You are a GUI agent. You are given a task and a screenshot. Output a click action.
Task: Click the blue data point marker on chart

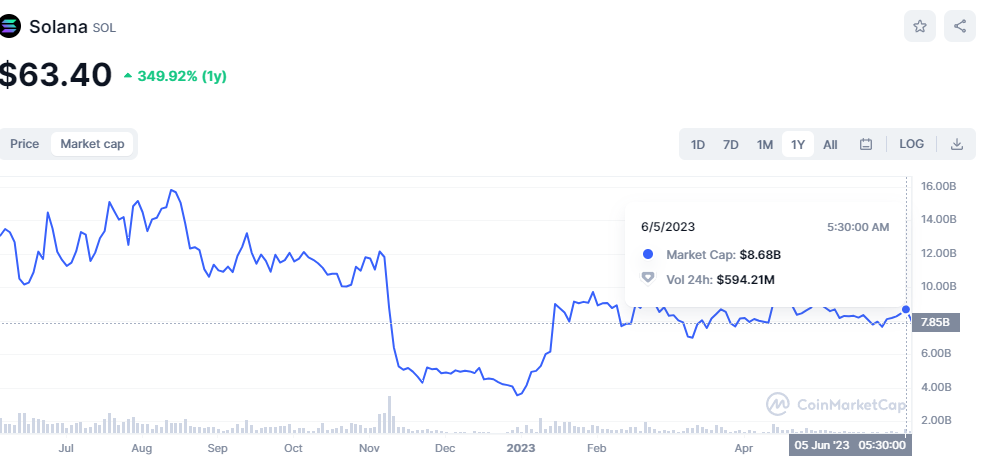tap(906, 309)
